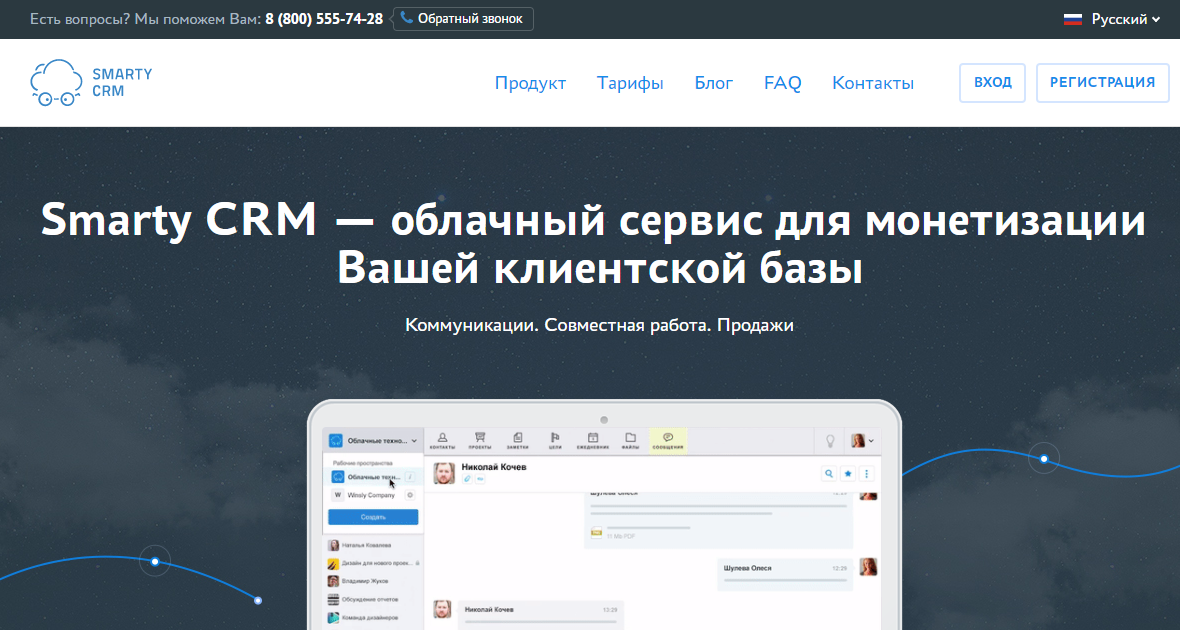Open the Тарифы menu item
The width and height of the screenshot is (1180, 630).
tap(630, 83)
